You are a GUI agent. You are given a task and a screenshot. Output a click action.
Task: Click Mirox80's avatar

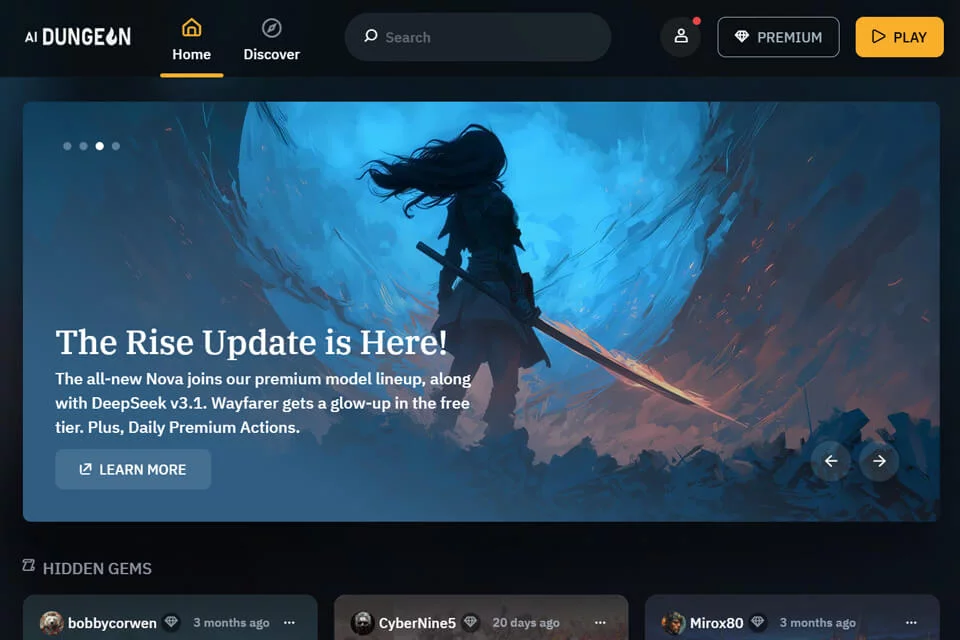pyautogui.click(x=673, y=623)
